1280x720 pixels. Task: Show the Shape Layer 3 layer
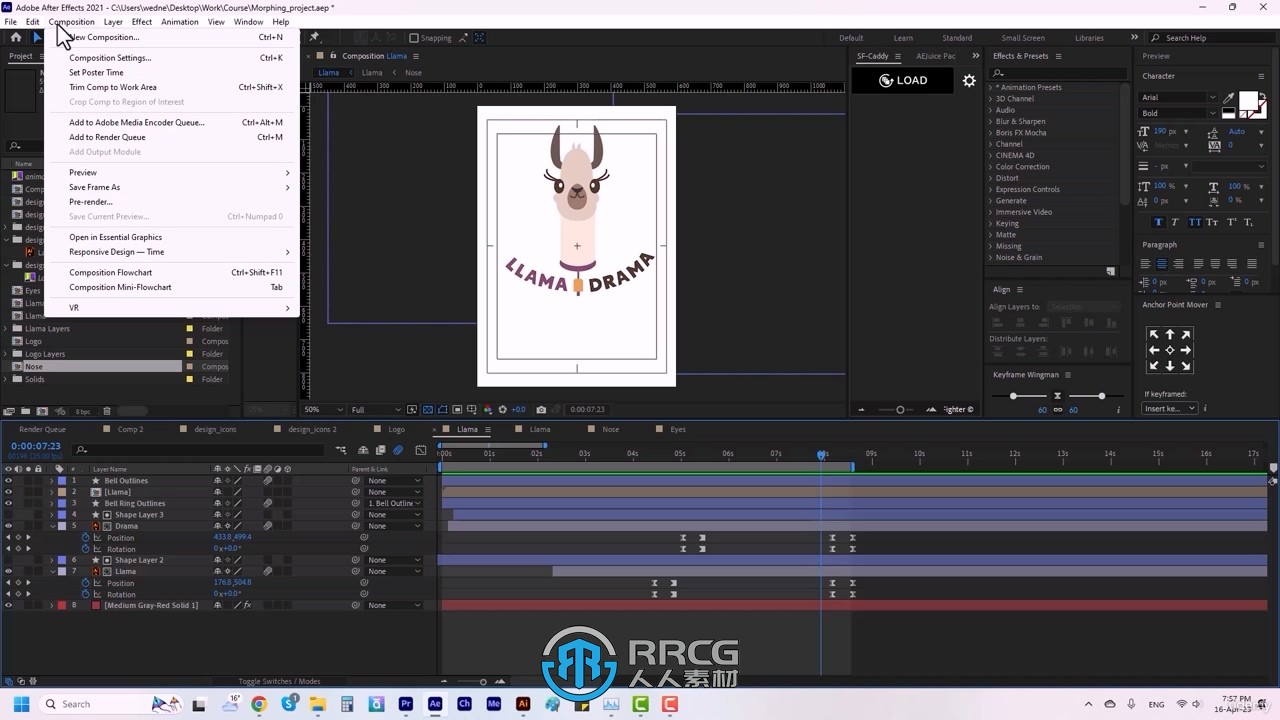(x=9, y=515)
